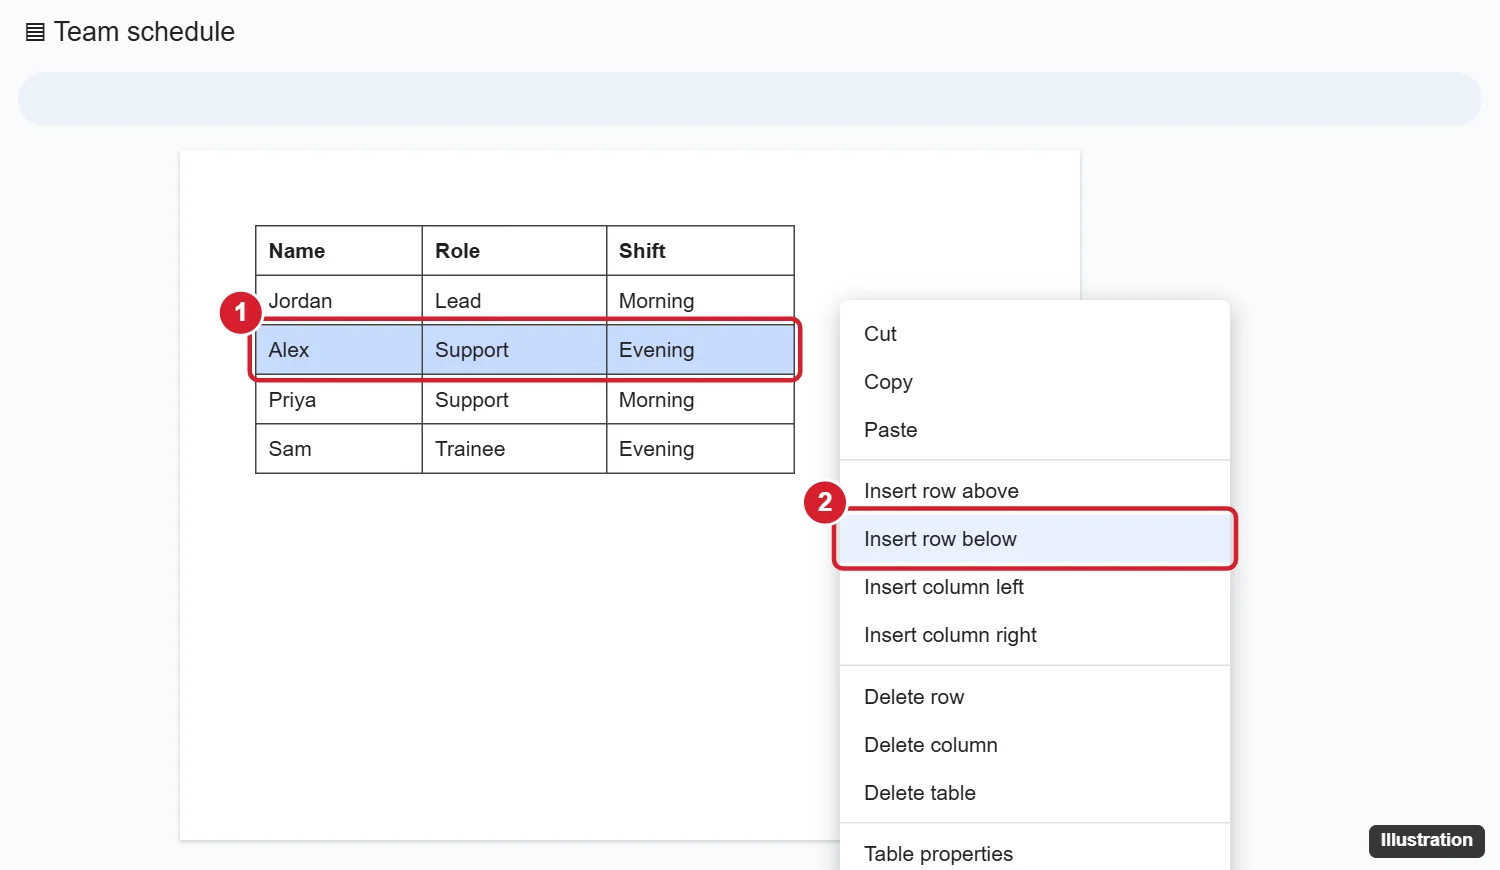
Task: Select the Priya cell
Action: pyautogui.click(x=339, y=400)
